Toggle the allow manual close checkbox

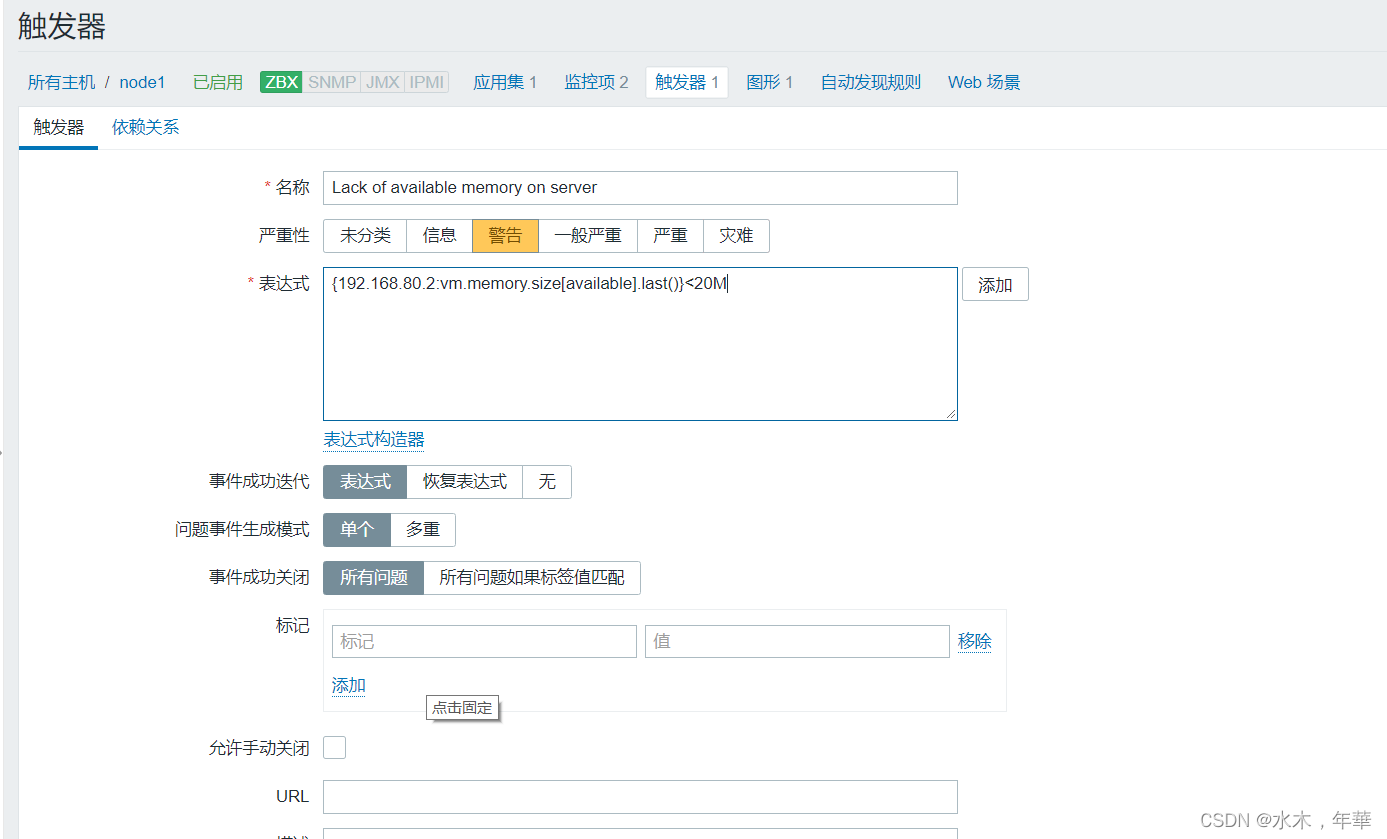tap(335, 747)
